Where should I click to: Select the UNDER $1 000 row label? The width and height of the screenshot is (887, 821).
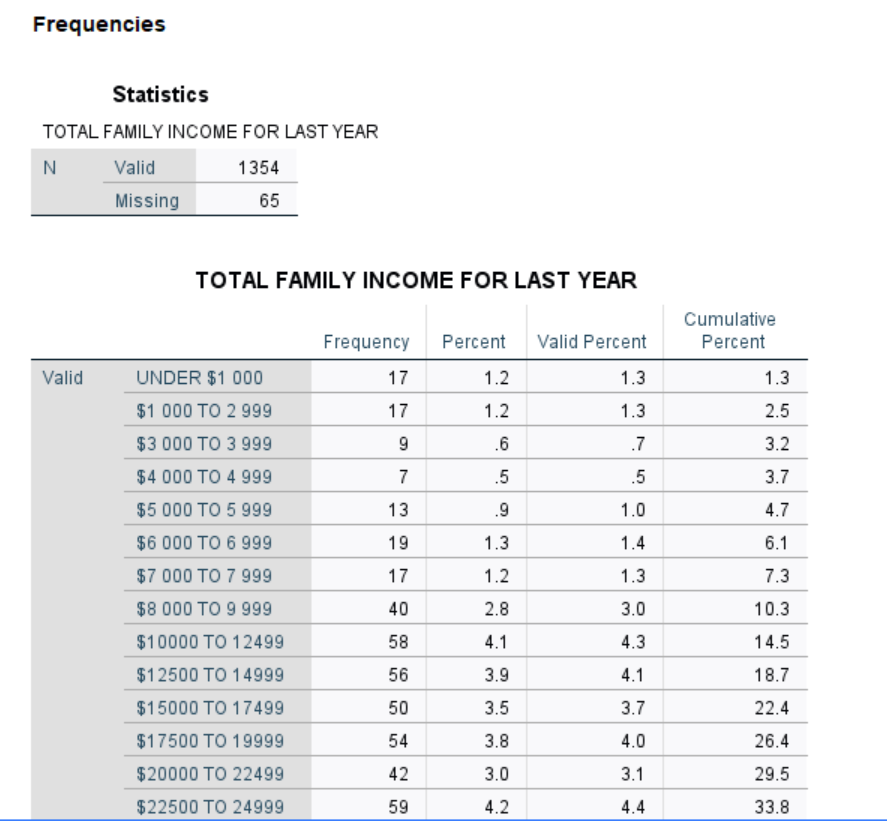(x=200, y=377)
